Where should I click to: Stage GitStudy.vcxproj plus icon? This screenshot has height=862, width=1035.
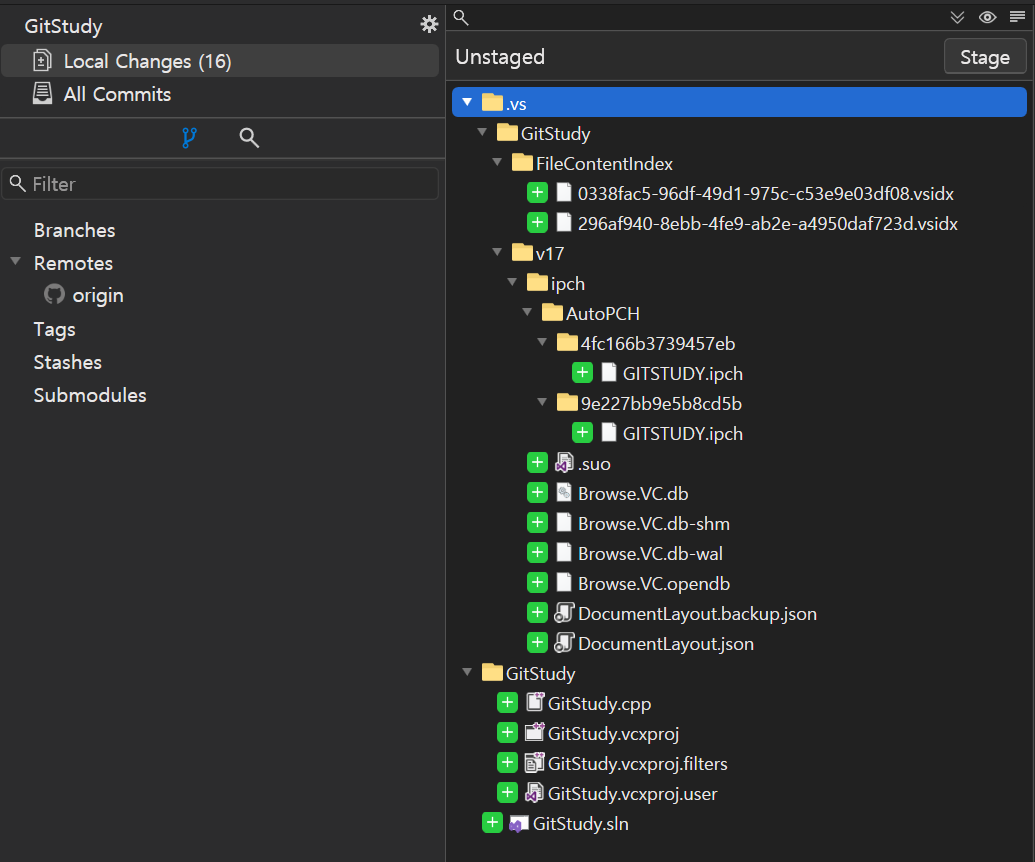point(508,733)
